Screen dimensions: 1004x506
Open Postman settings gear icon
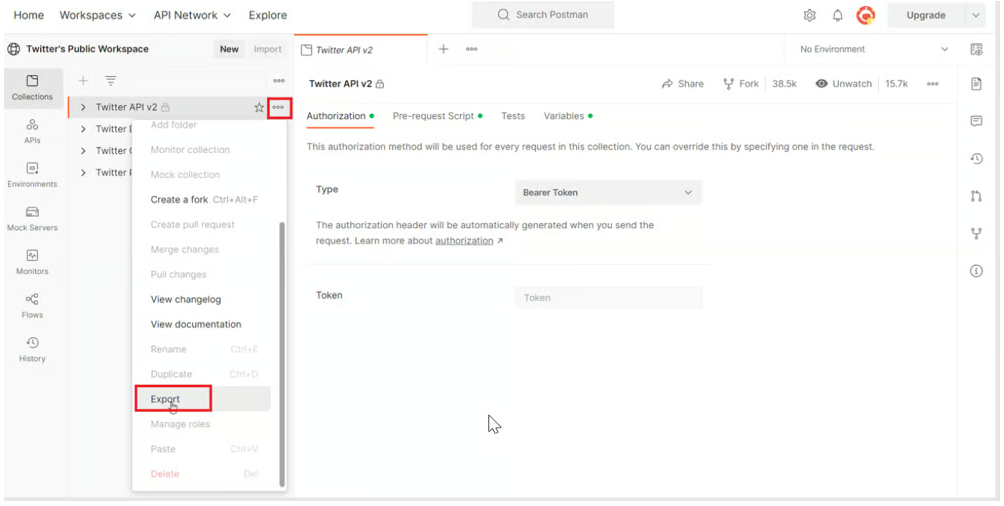tap(809, 15)
